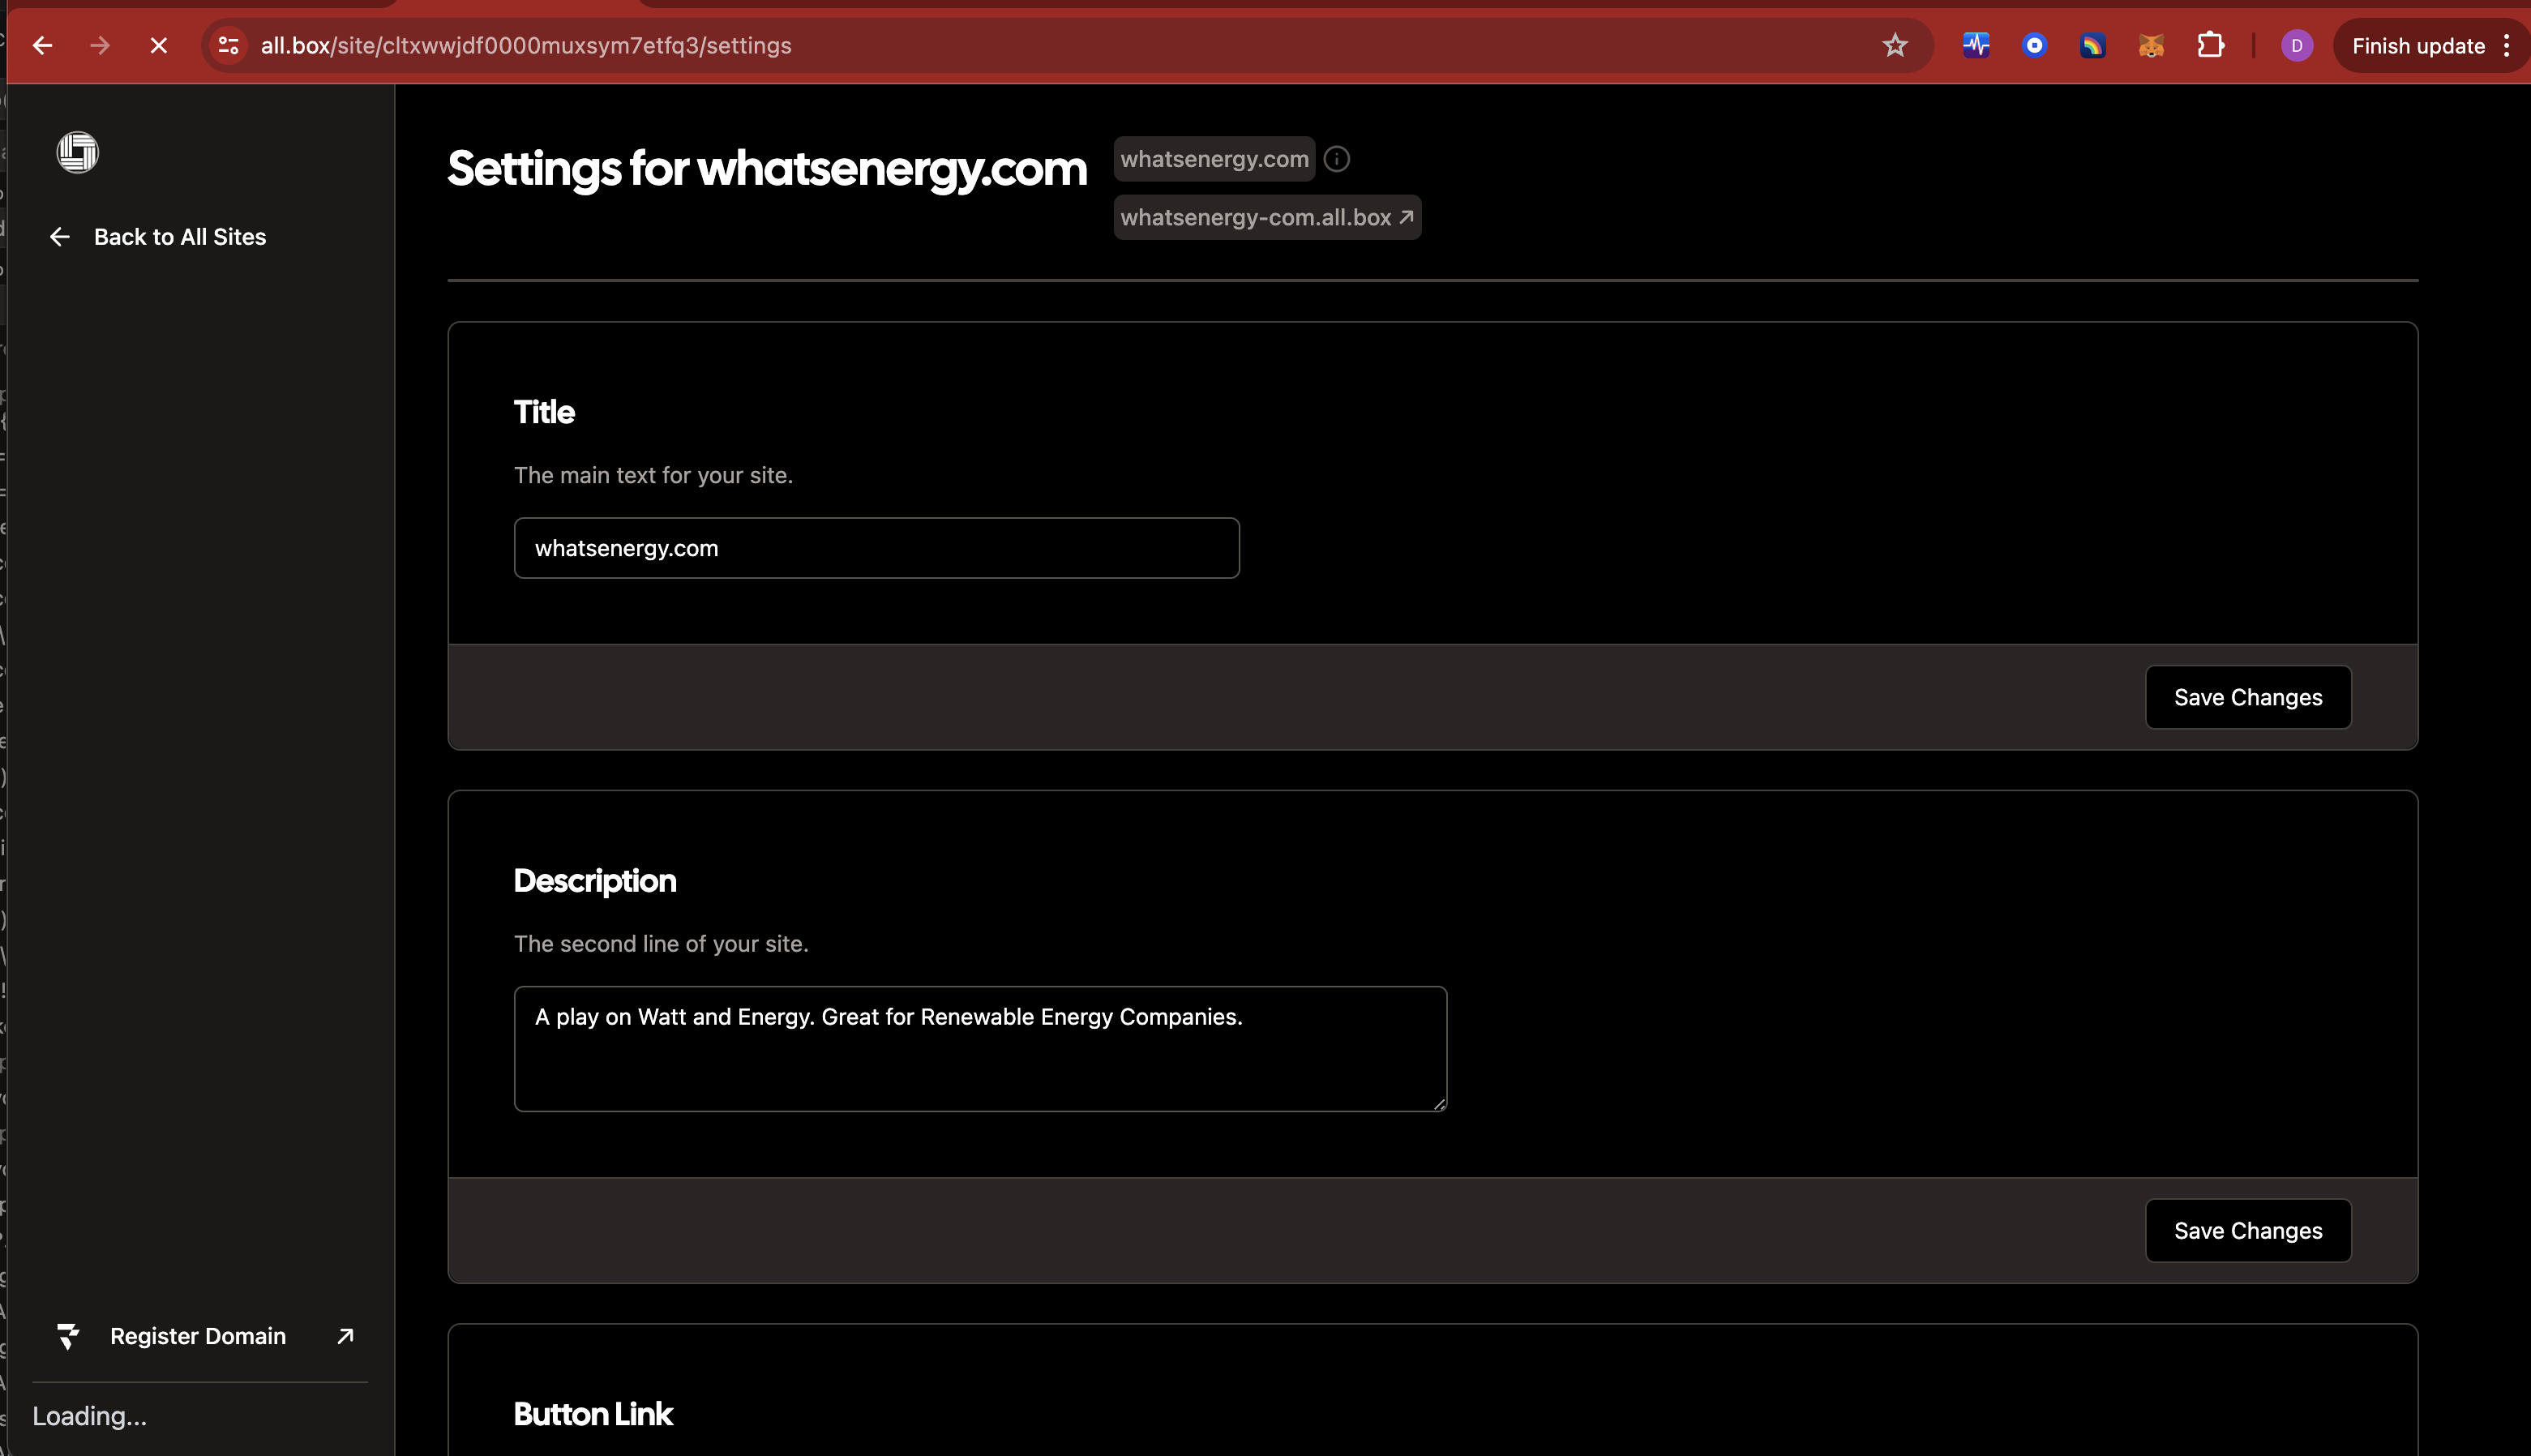Go back using the browser back arrow
Viewport: 2531px width, 1456px height.
(x=42, y=46)
